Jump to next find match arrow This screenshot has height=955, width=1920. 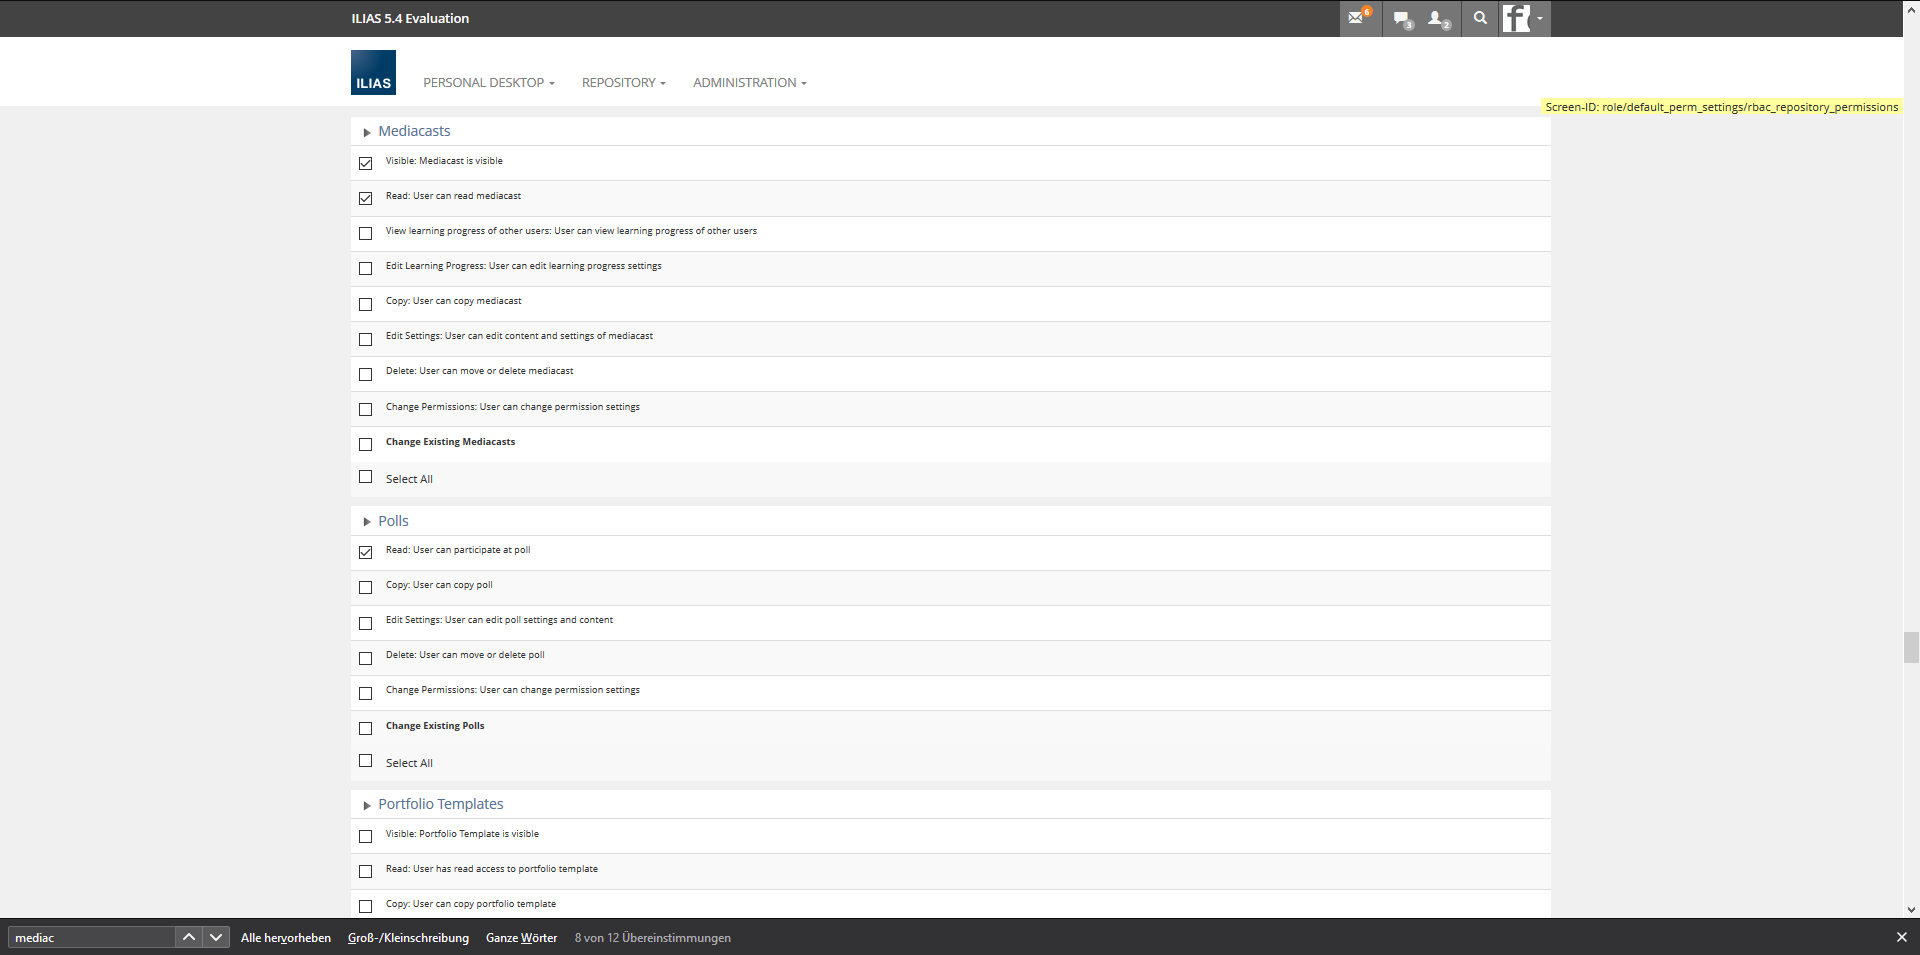coord(215,937)
